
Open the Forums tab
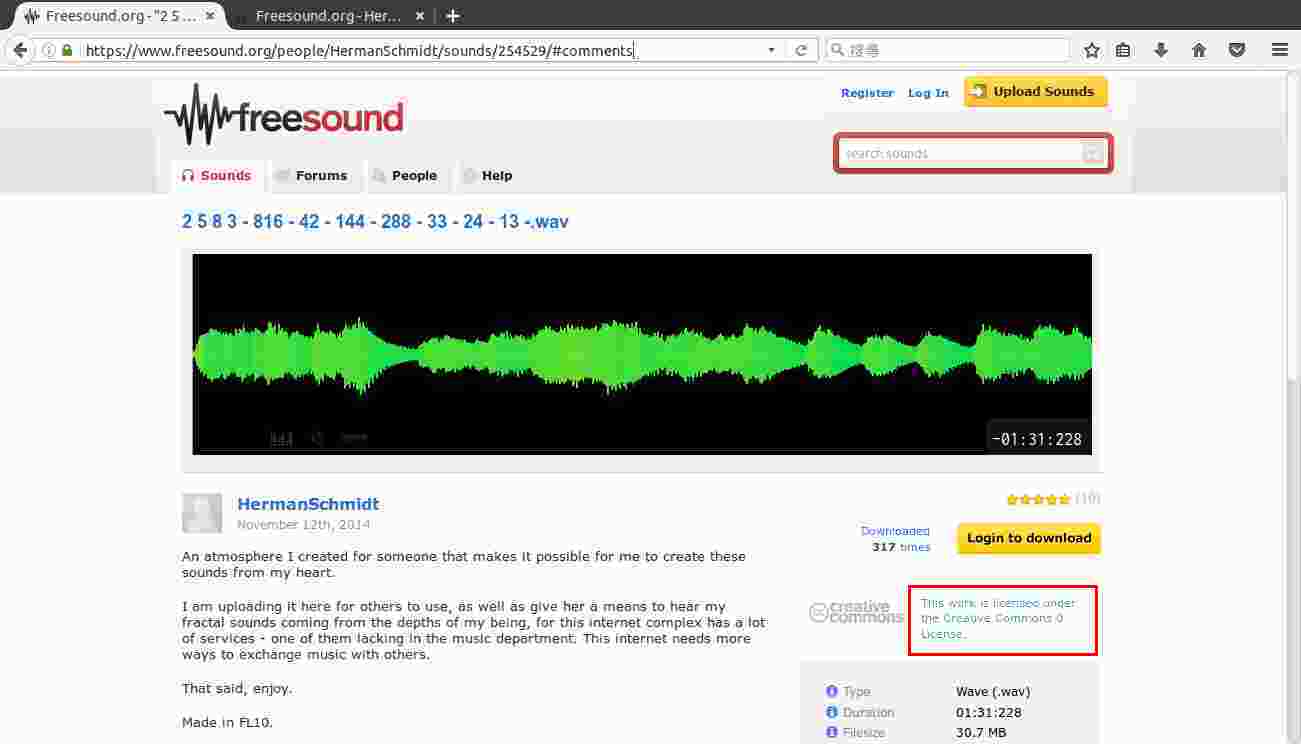tap(311, 176)
